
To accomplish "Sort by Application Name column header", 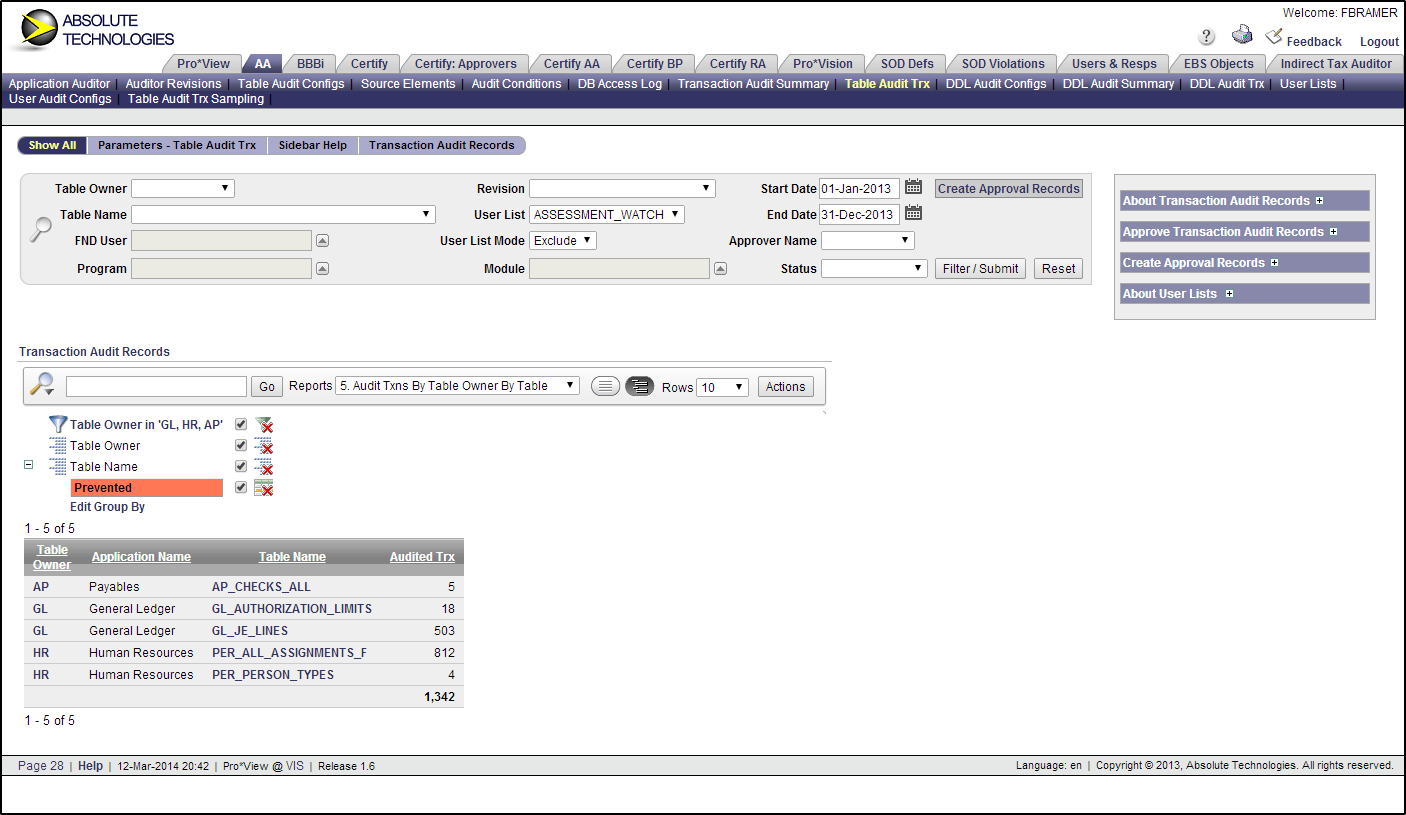I will tap(141, 557).
